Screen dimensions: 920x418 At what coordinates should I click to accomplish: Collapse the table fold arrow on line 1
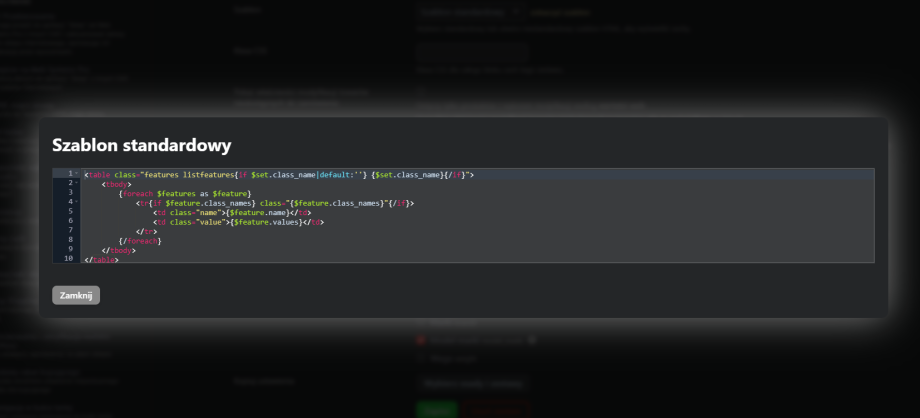point(76,174)
